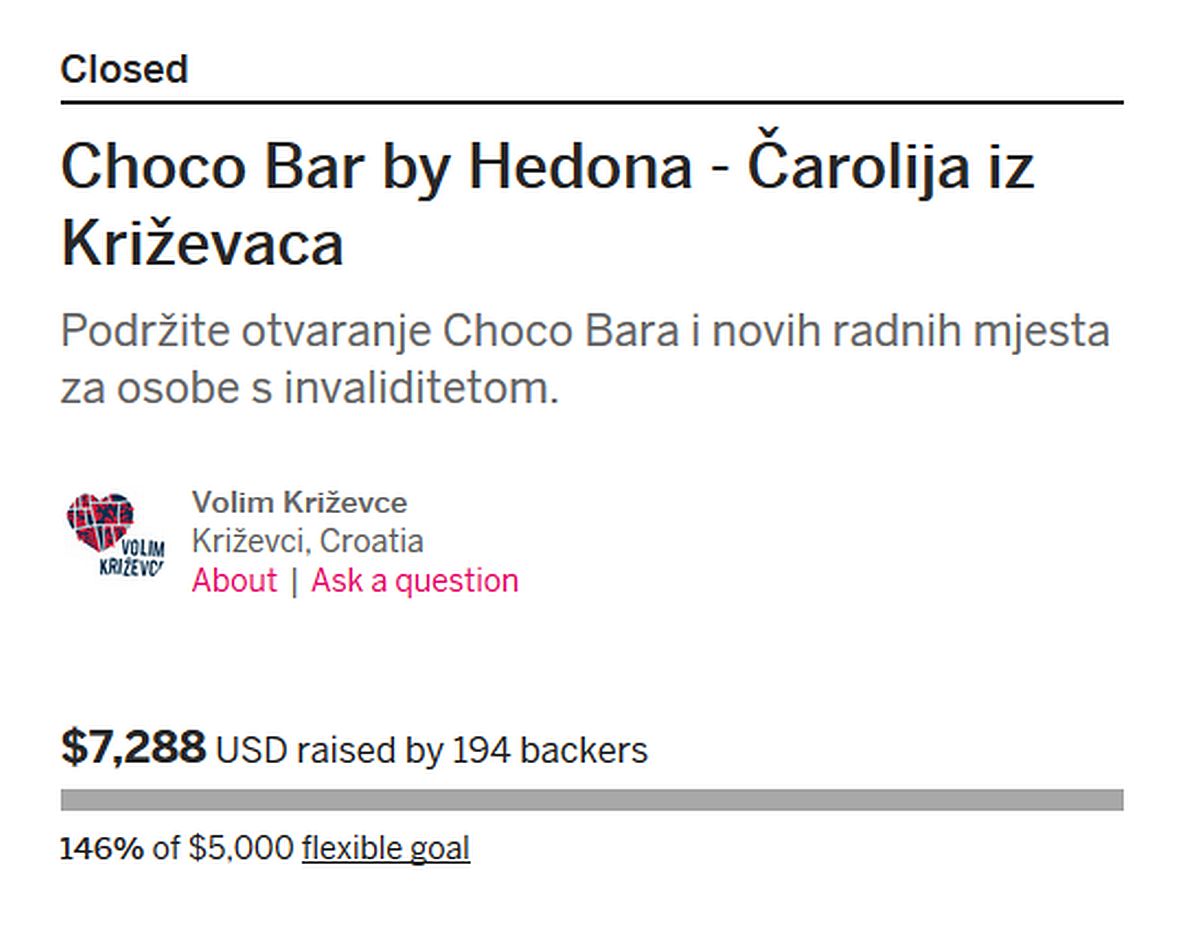Viewport: 1200px width, 931px height.
Task: Click the za osobe s invaliditetom line
Action: (x=309, y=388)
